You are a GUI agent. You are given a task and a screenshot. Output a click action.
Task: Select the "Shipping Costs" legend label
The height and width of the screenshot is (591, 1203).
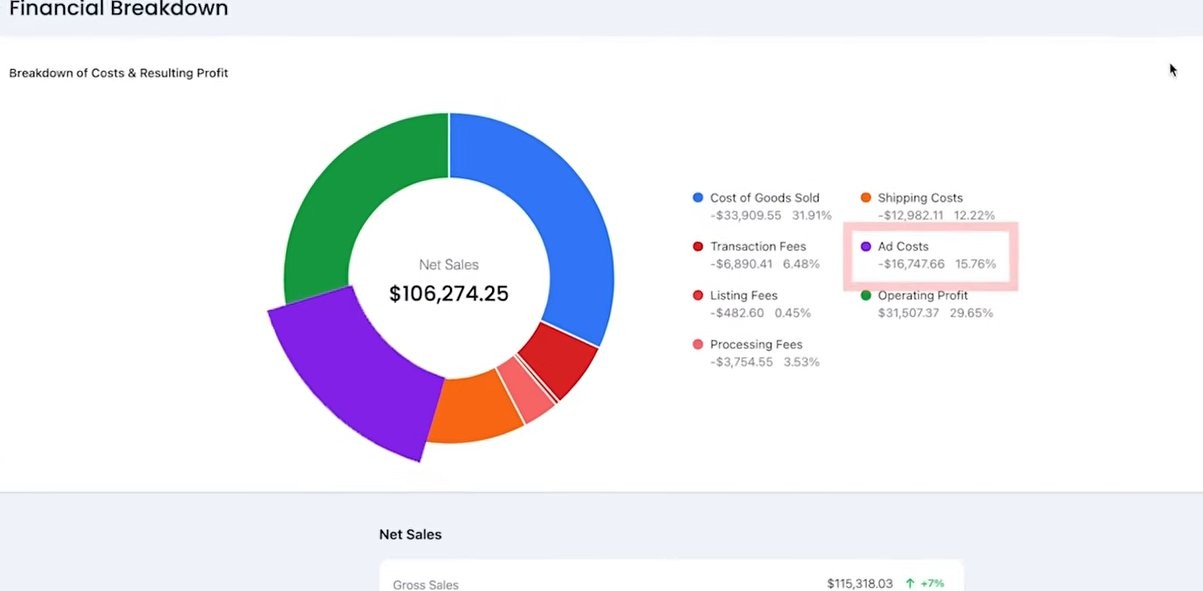(920, 198)
